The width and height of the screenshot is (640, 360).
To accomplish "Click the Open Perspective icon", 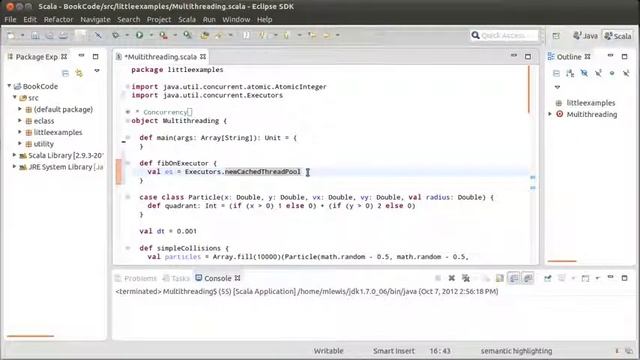I will click(556, 36).
